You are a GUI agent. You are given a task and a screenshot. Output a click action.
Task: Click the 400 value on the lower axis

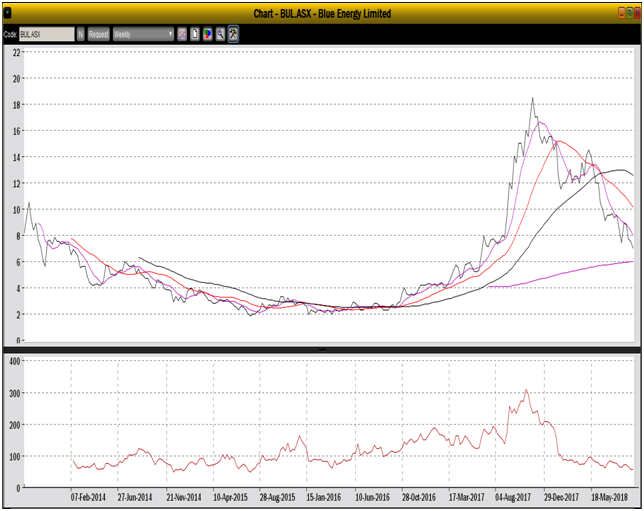(x=15, y=361)
